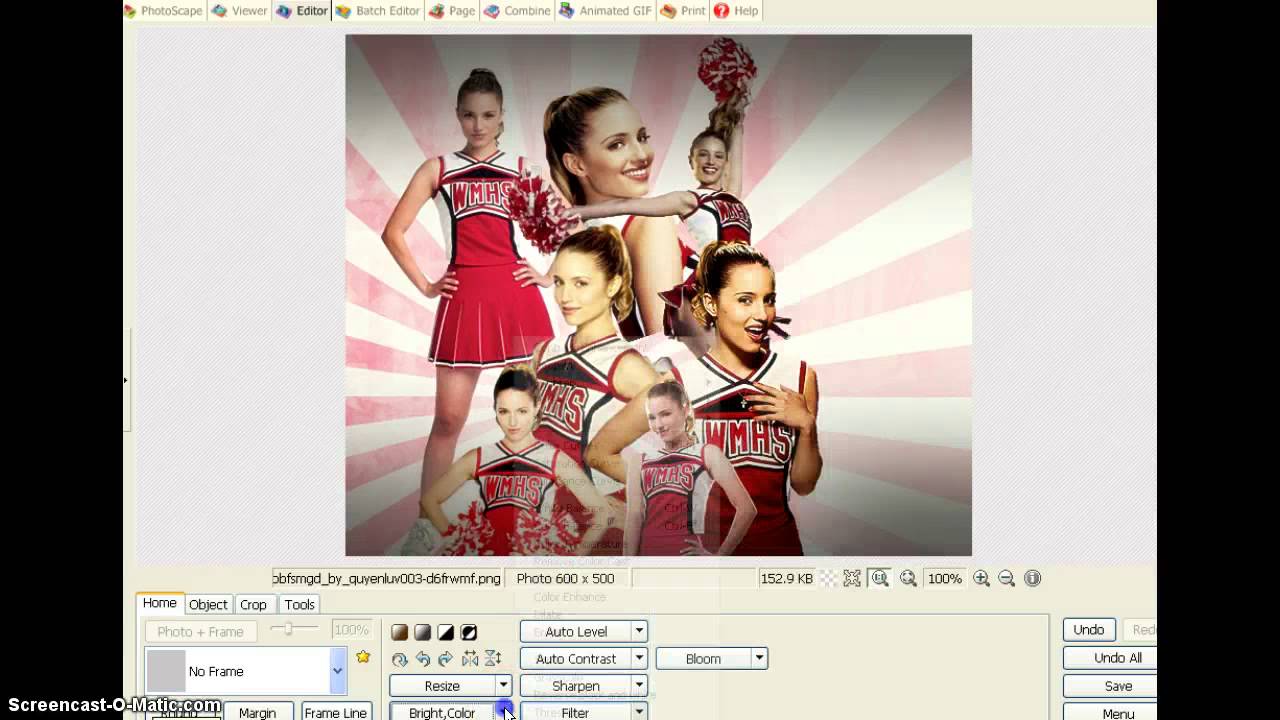Viewport: 1280px width, 720px height.
Task: Apply the Negative invert icon
Action: tap(469, 632)
